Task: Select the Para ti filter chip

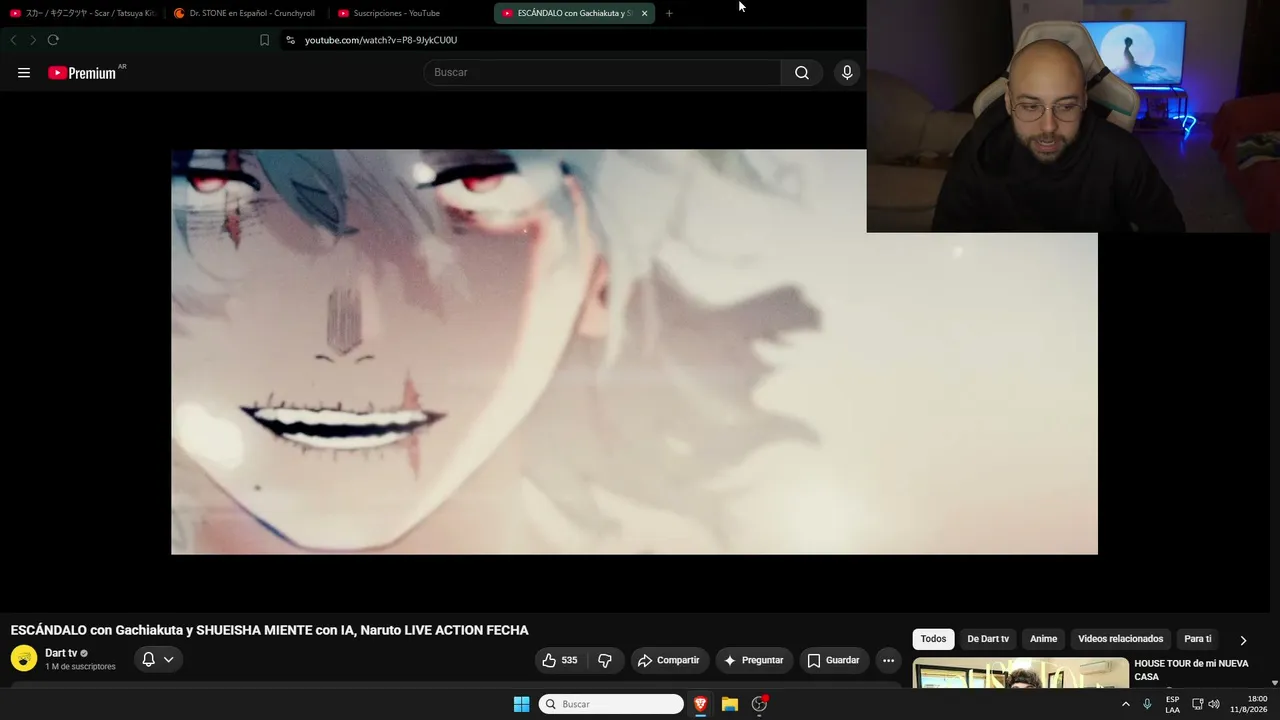Action: pyautogui.click(x=1197, y=639)
